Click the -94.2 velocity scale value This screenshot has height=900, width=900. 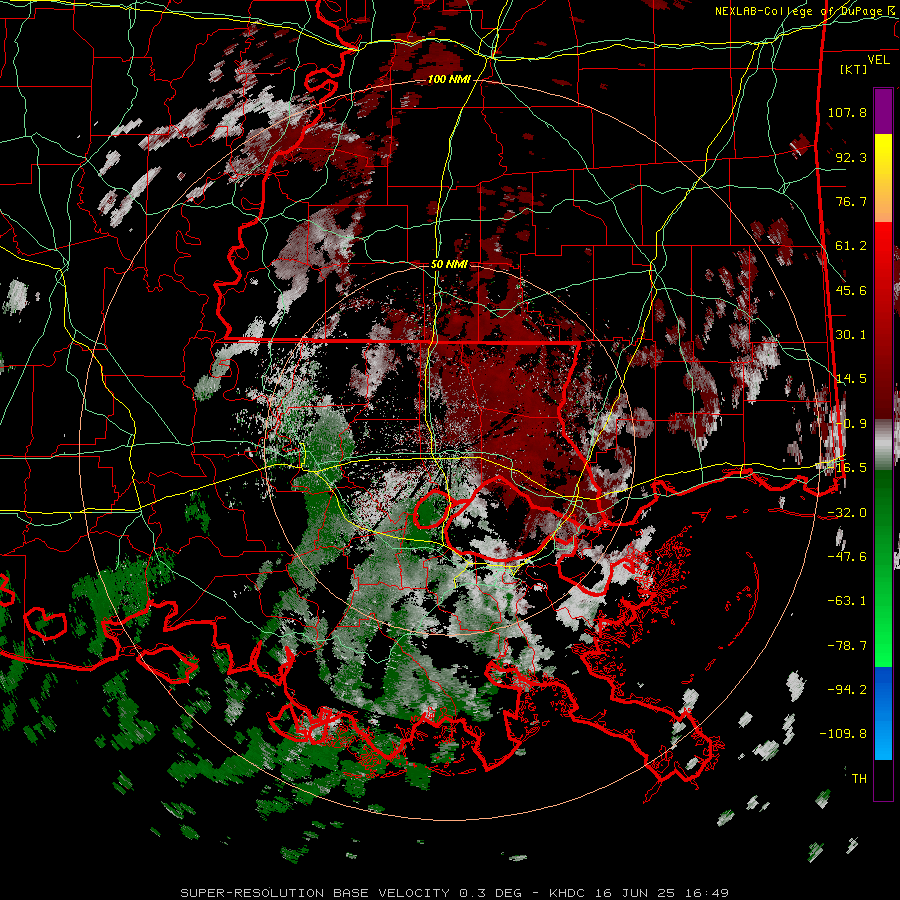847,689
